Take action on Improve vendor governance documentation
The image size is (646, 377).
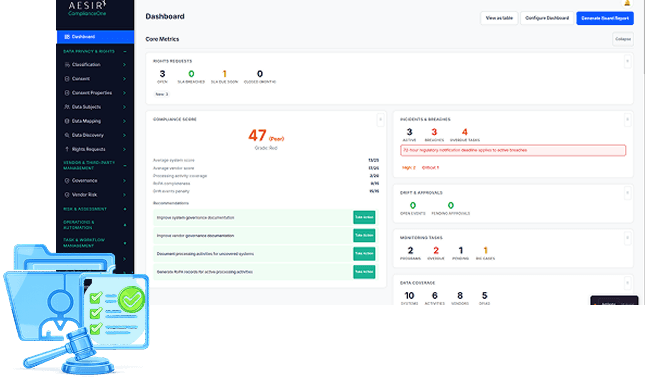pyautogui.click(x=364, y=235)
